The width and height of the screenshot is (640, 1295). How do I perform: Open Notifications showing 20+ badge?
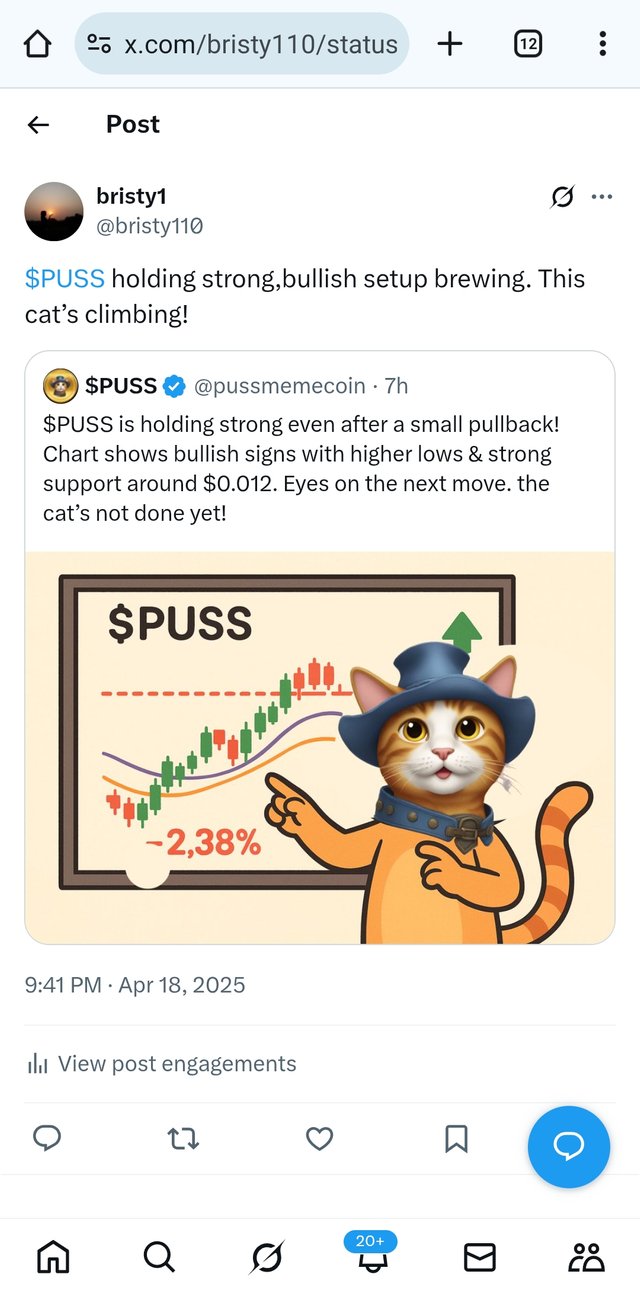[x=372, y=1254]
